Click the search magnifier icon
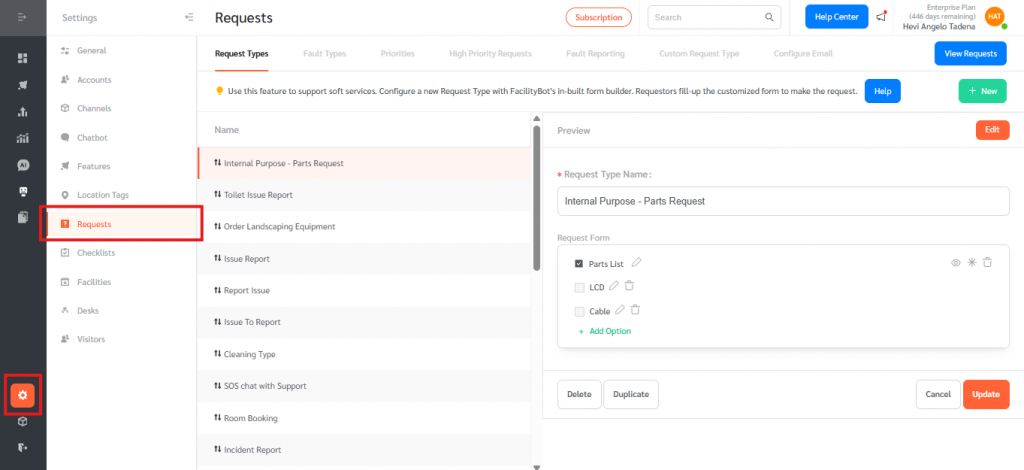Viewport: 1024px width, 470px height. pyautogui.click(x=769, y=17)
